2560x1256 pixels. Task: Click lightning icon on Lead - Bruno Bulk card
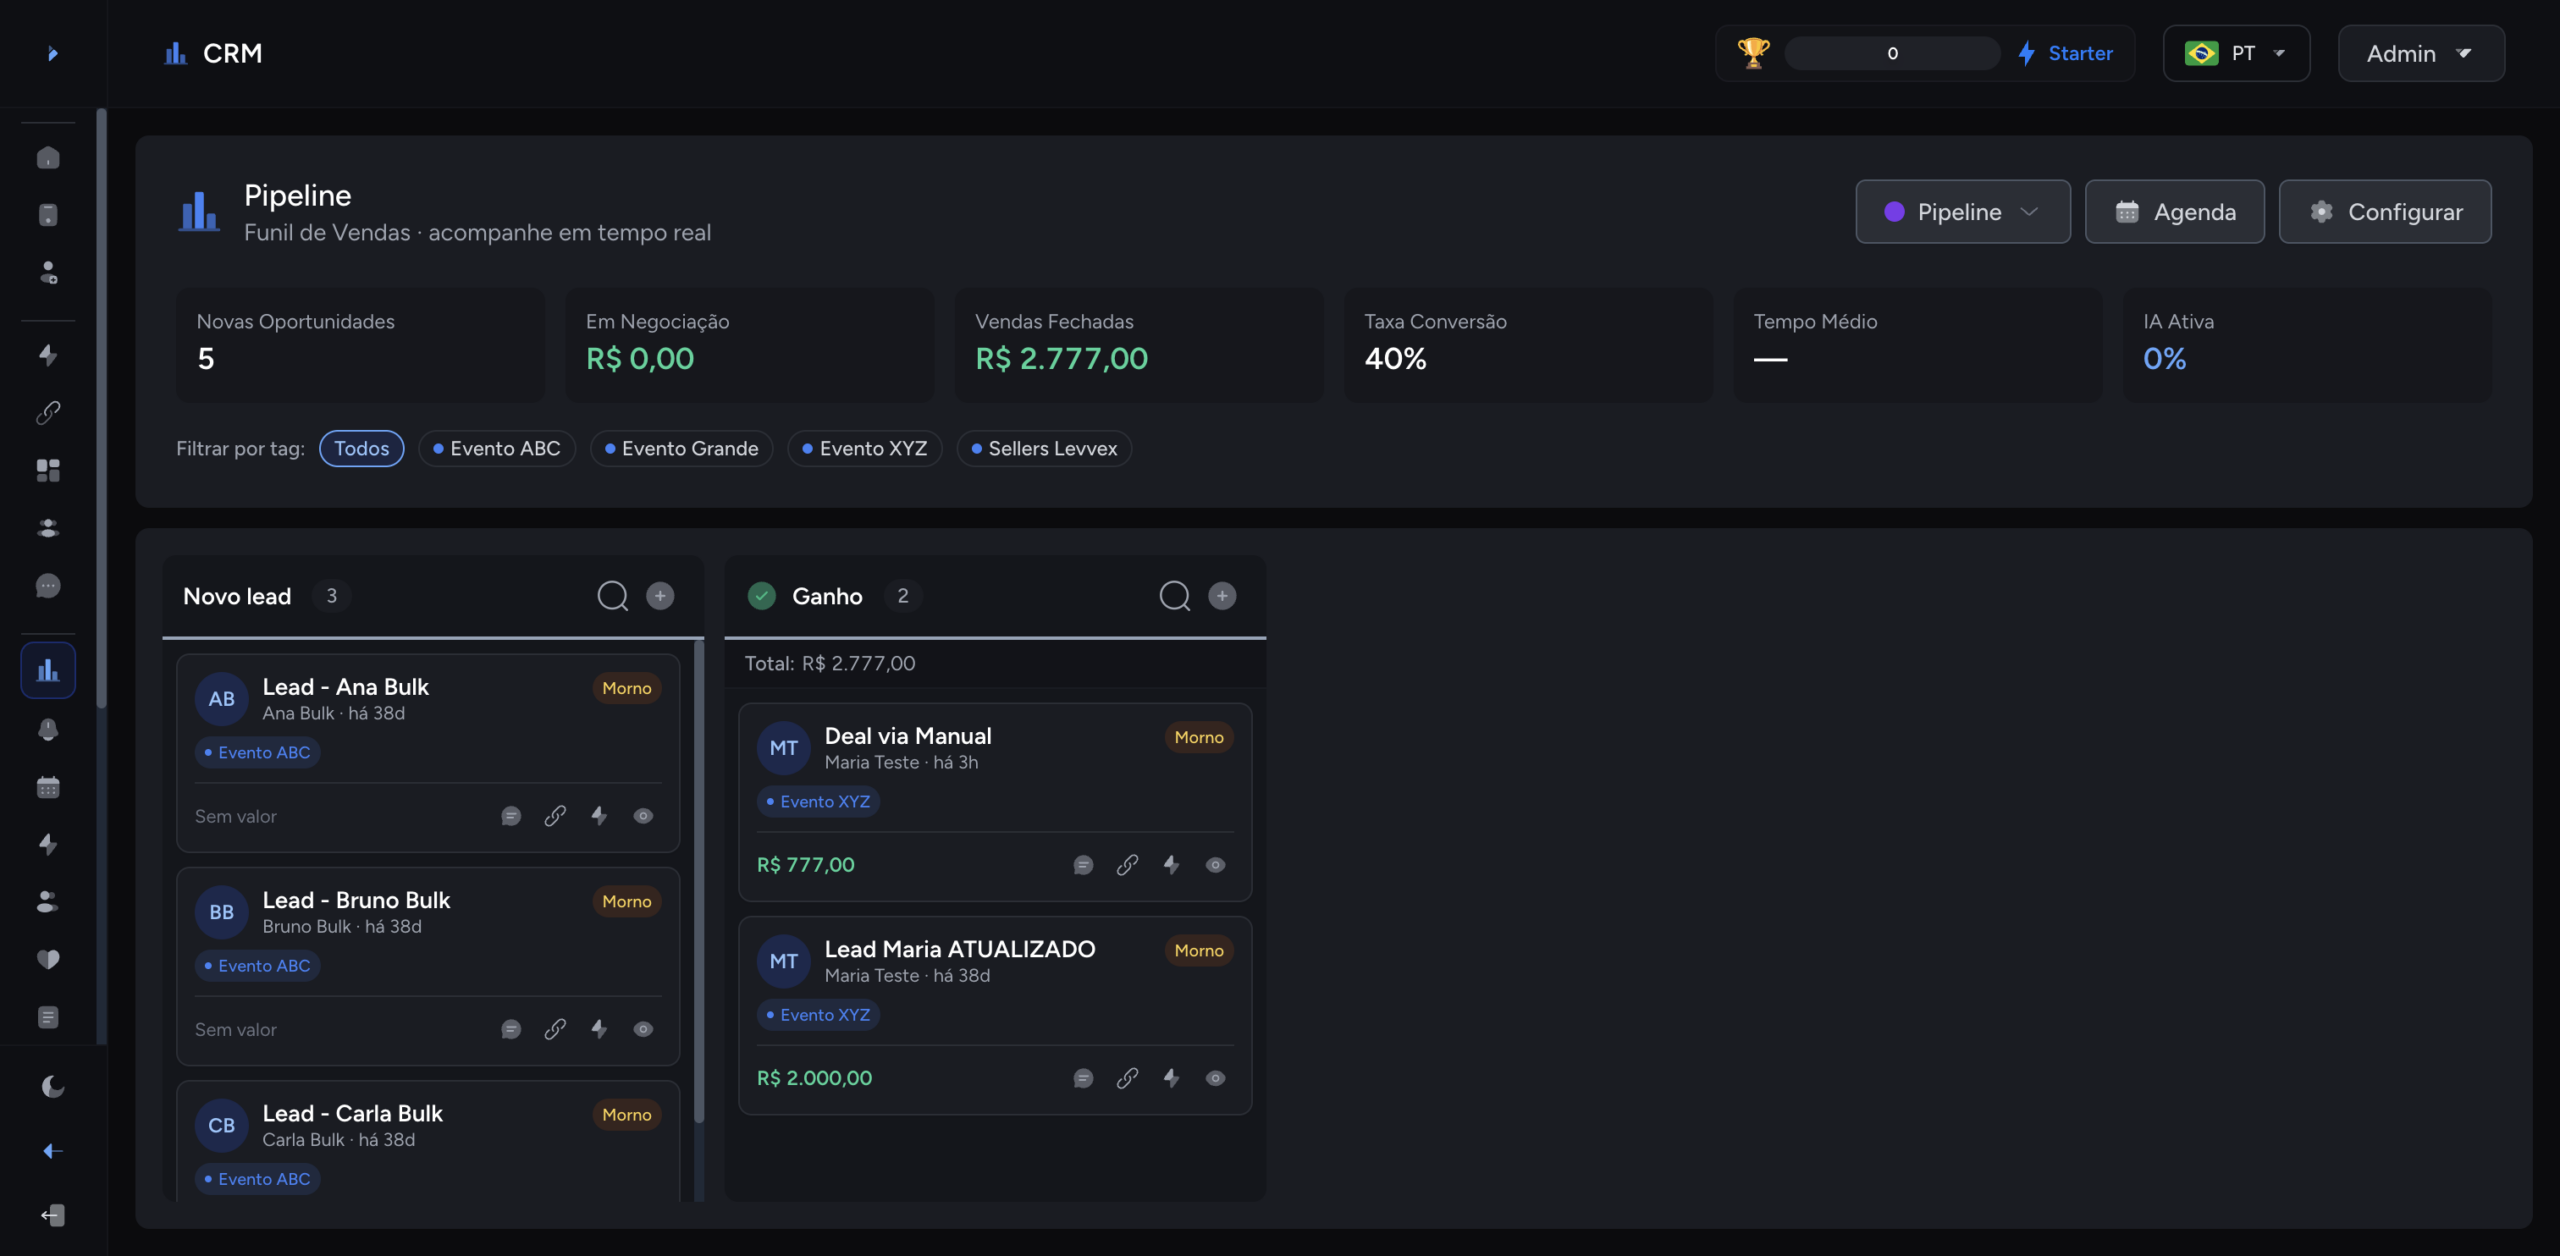599,1029
